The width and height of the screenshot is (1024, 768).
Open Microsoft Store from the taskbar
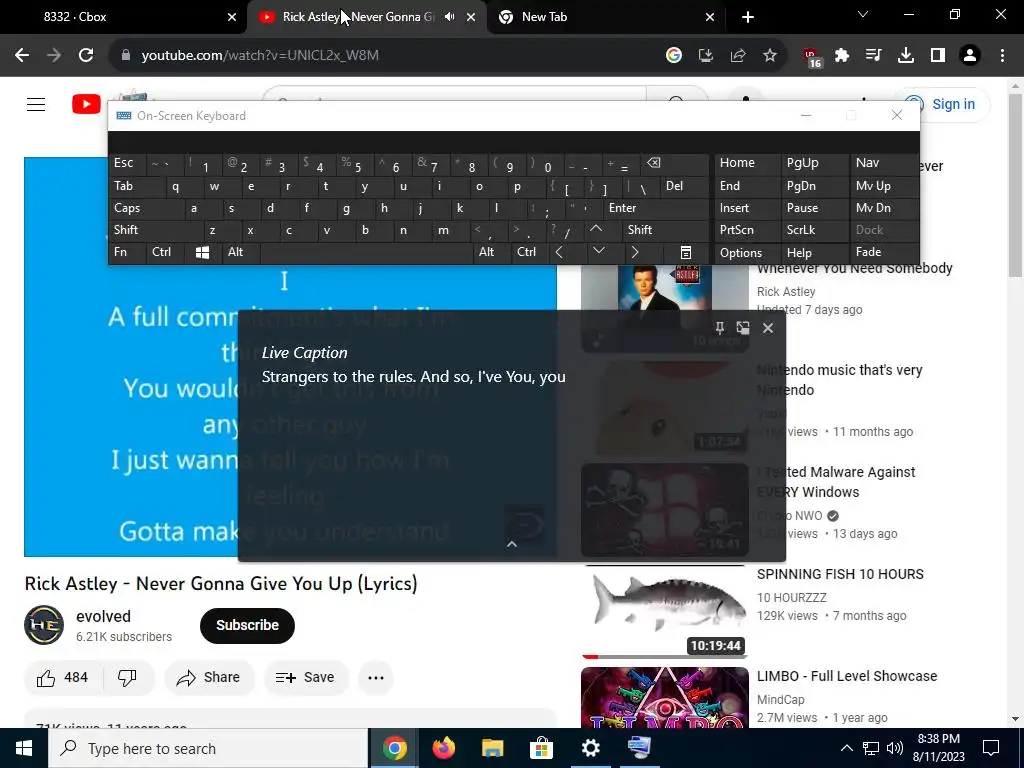[541, 748]
